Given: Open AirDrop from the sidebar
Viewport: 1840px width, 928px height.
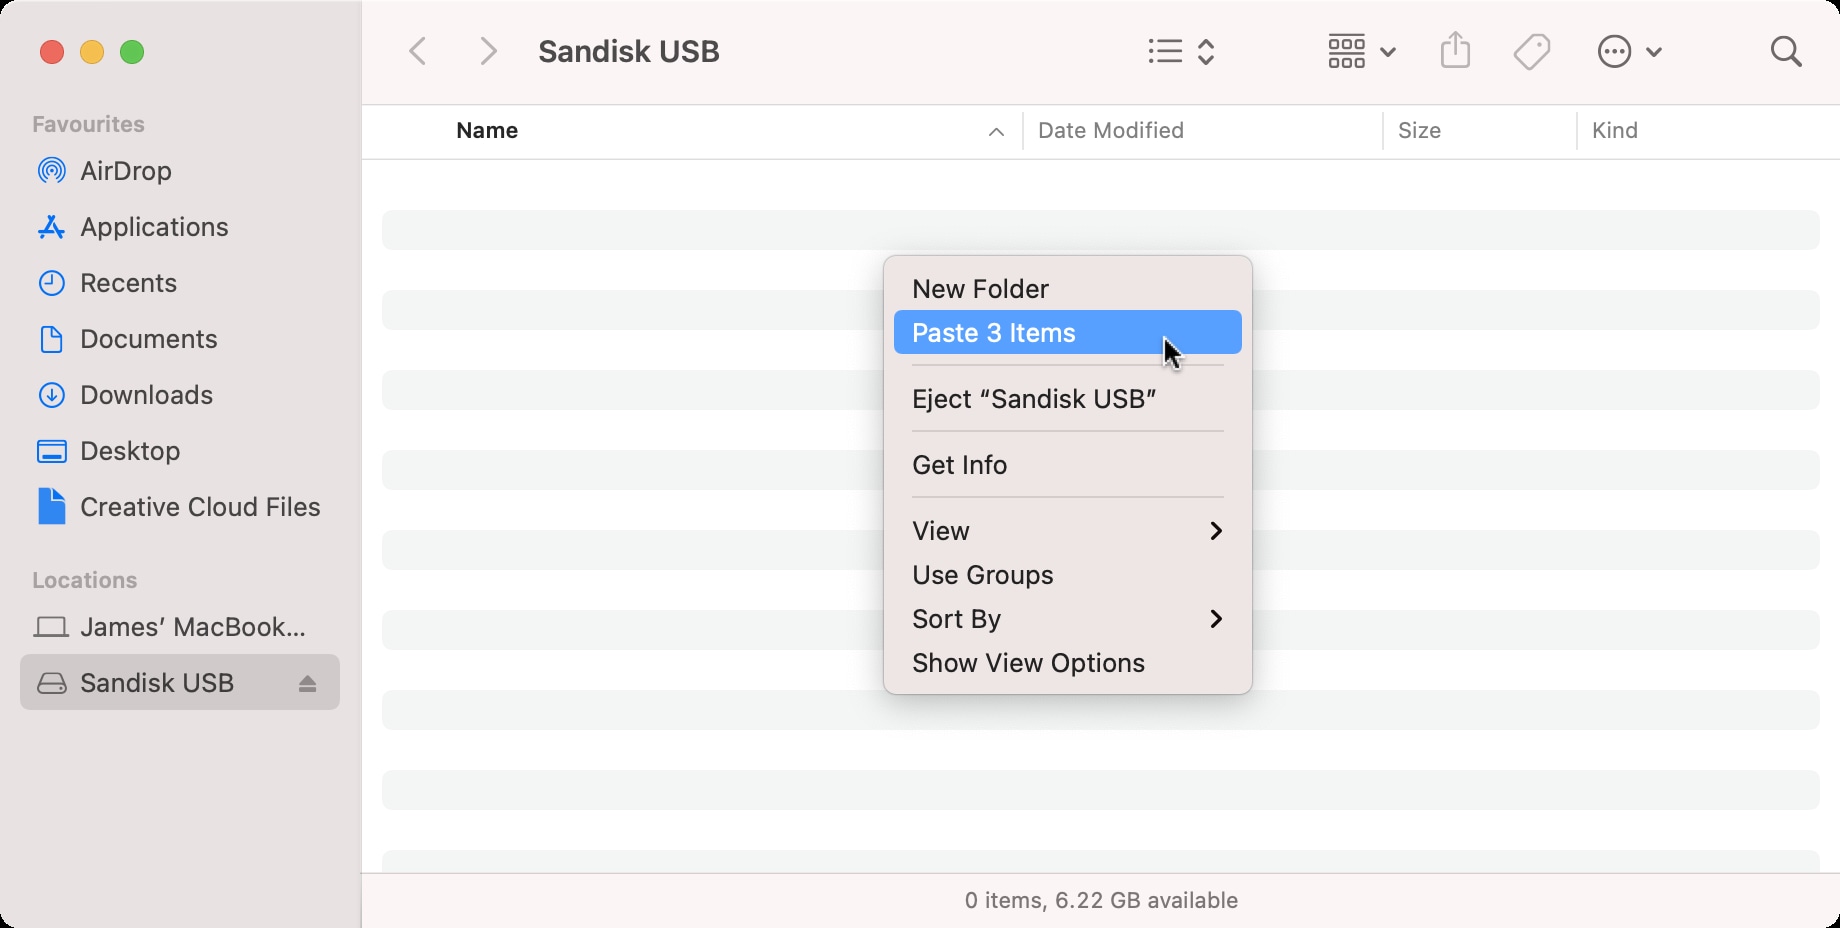Looking at the screenshot, I should [x=125, y=171].
